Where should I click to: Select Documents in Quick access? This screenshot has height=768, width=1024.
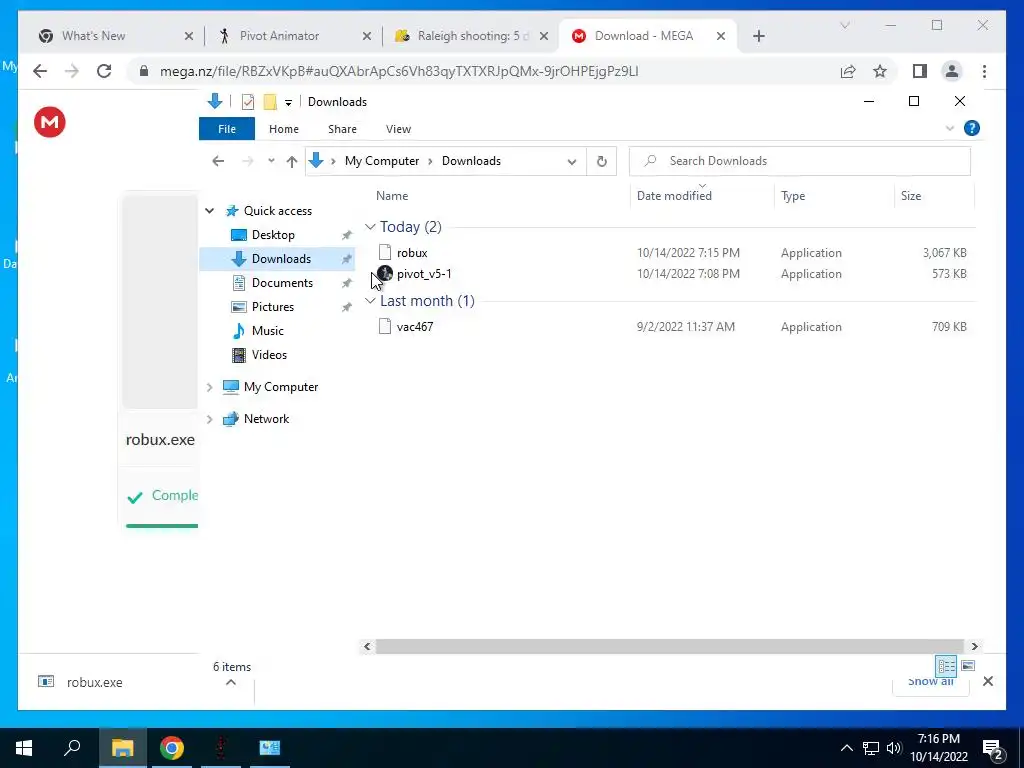pyautogui.click(x=282, y=283)
